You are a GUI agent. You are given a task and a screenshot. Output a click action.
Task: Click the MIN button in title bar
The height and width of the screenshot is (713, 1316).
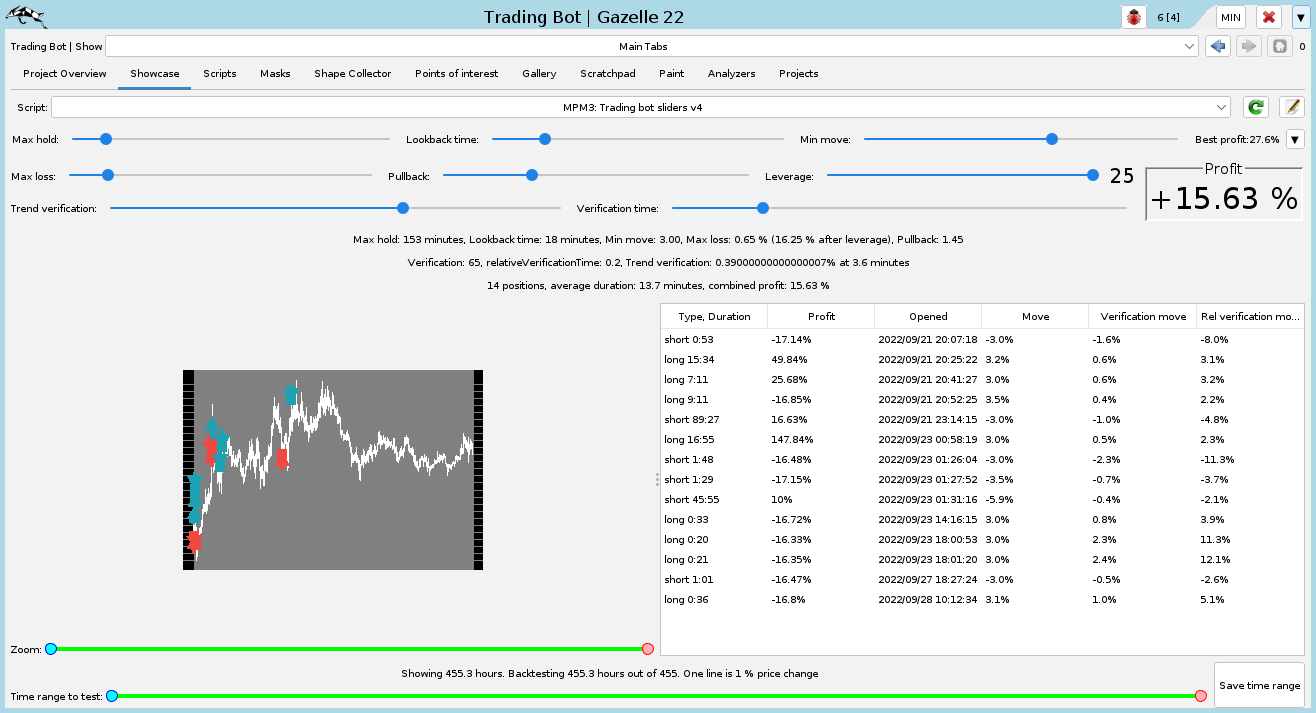coord(1230,17)
